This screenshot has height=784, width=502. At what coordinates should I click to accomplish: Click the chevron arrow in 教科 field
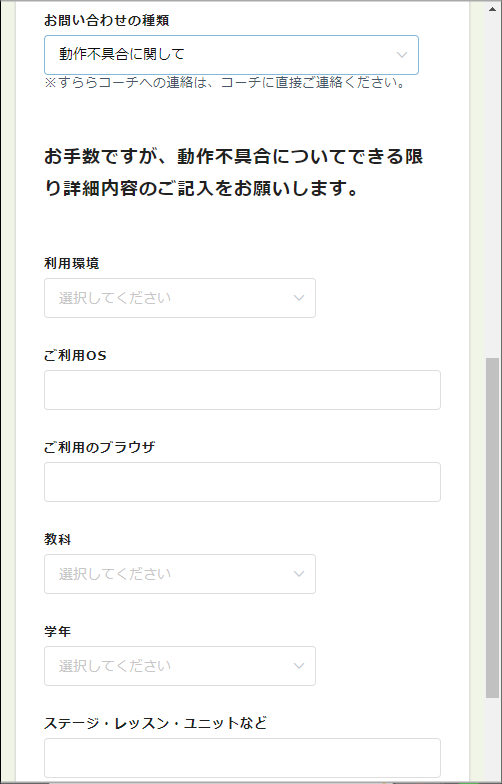coord(299,574)
